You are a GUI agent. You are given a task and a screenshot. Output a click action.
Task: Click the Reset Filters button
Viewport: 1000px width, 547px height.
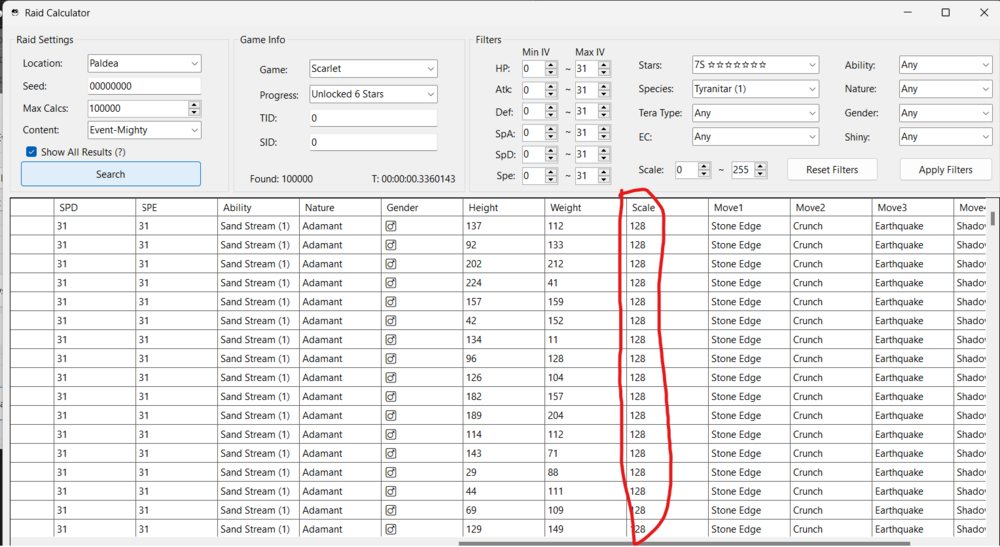tap(832, 170)
